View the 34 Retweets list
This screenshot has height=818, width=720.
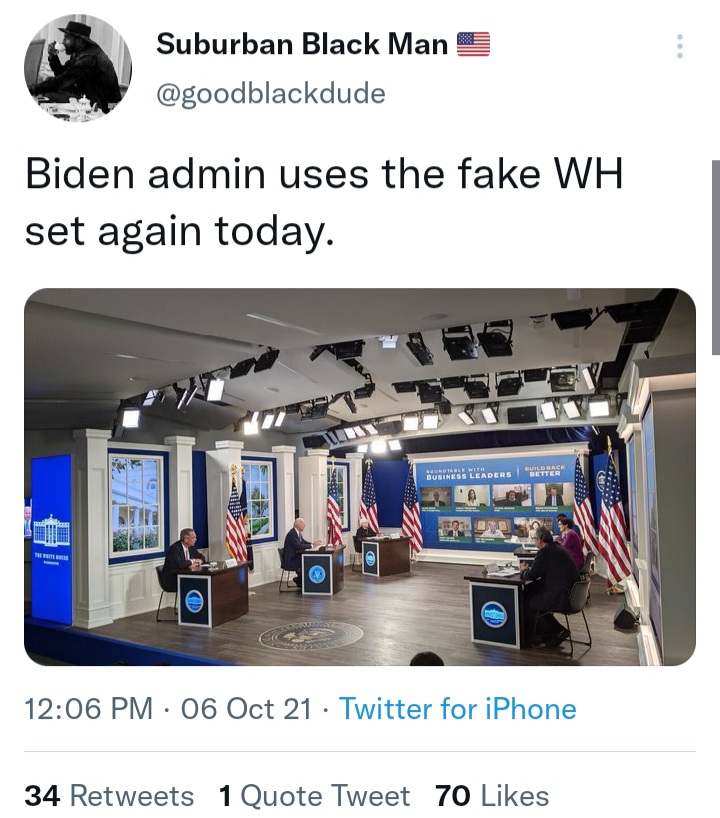point(109,796)
